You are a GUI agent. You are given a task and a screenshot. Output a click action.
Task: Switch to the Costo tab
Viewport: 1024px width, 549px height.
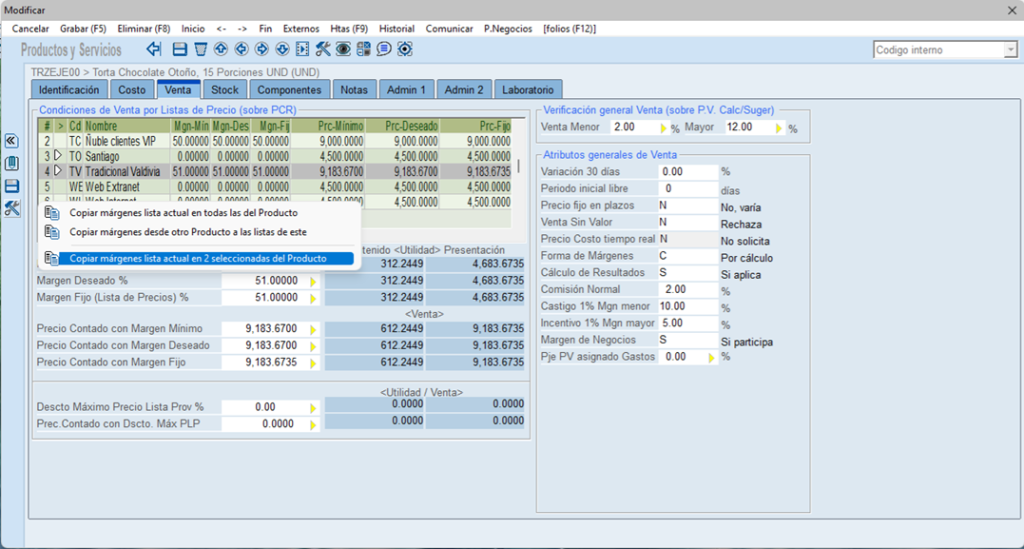click(x=132, y=90)
